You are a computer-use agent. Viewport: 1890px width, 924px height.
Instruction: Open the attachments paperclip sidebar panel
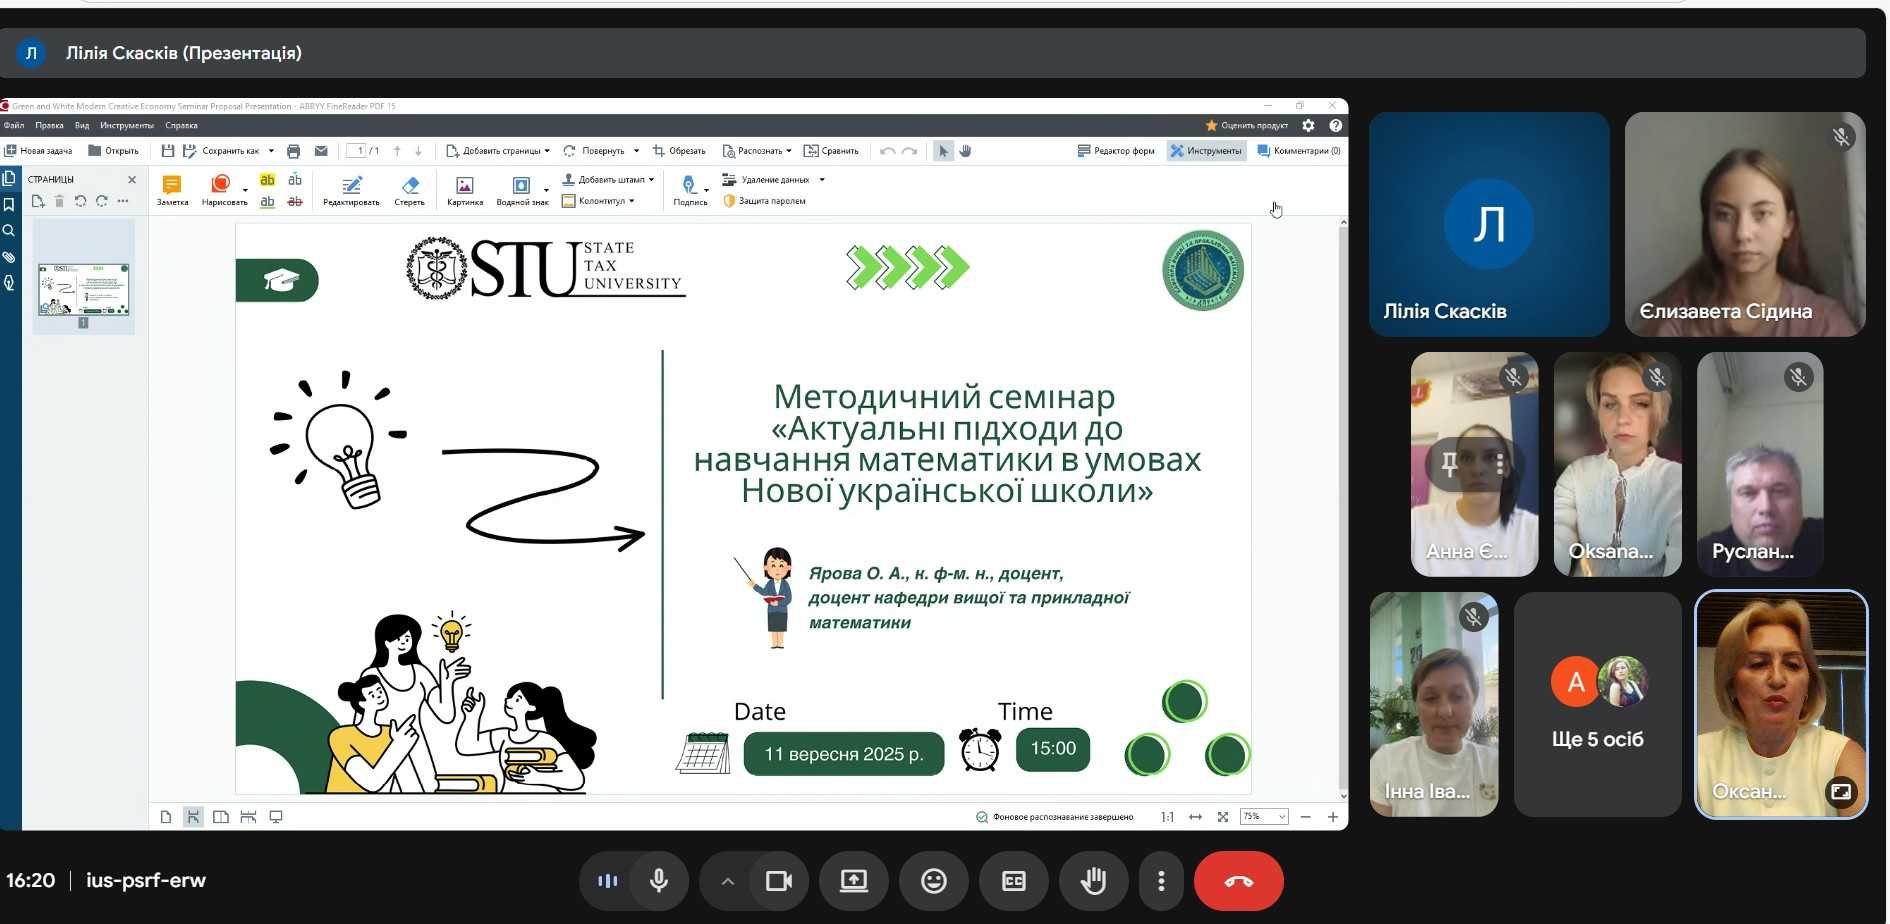[9, 257]
